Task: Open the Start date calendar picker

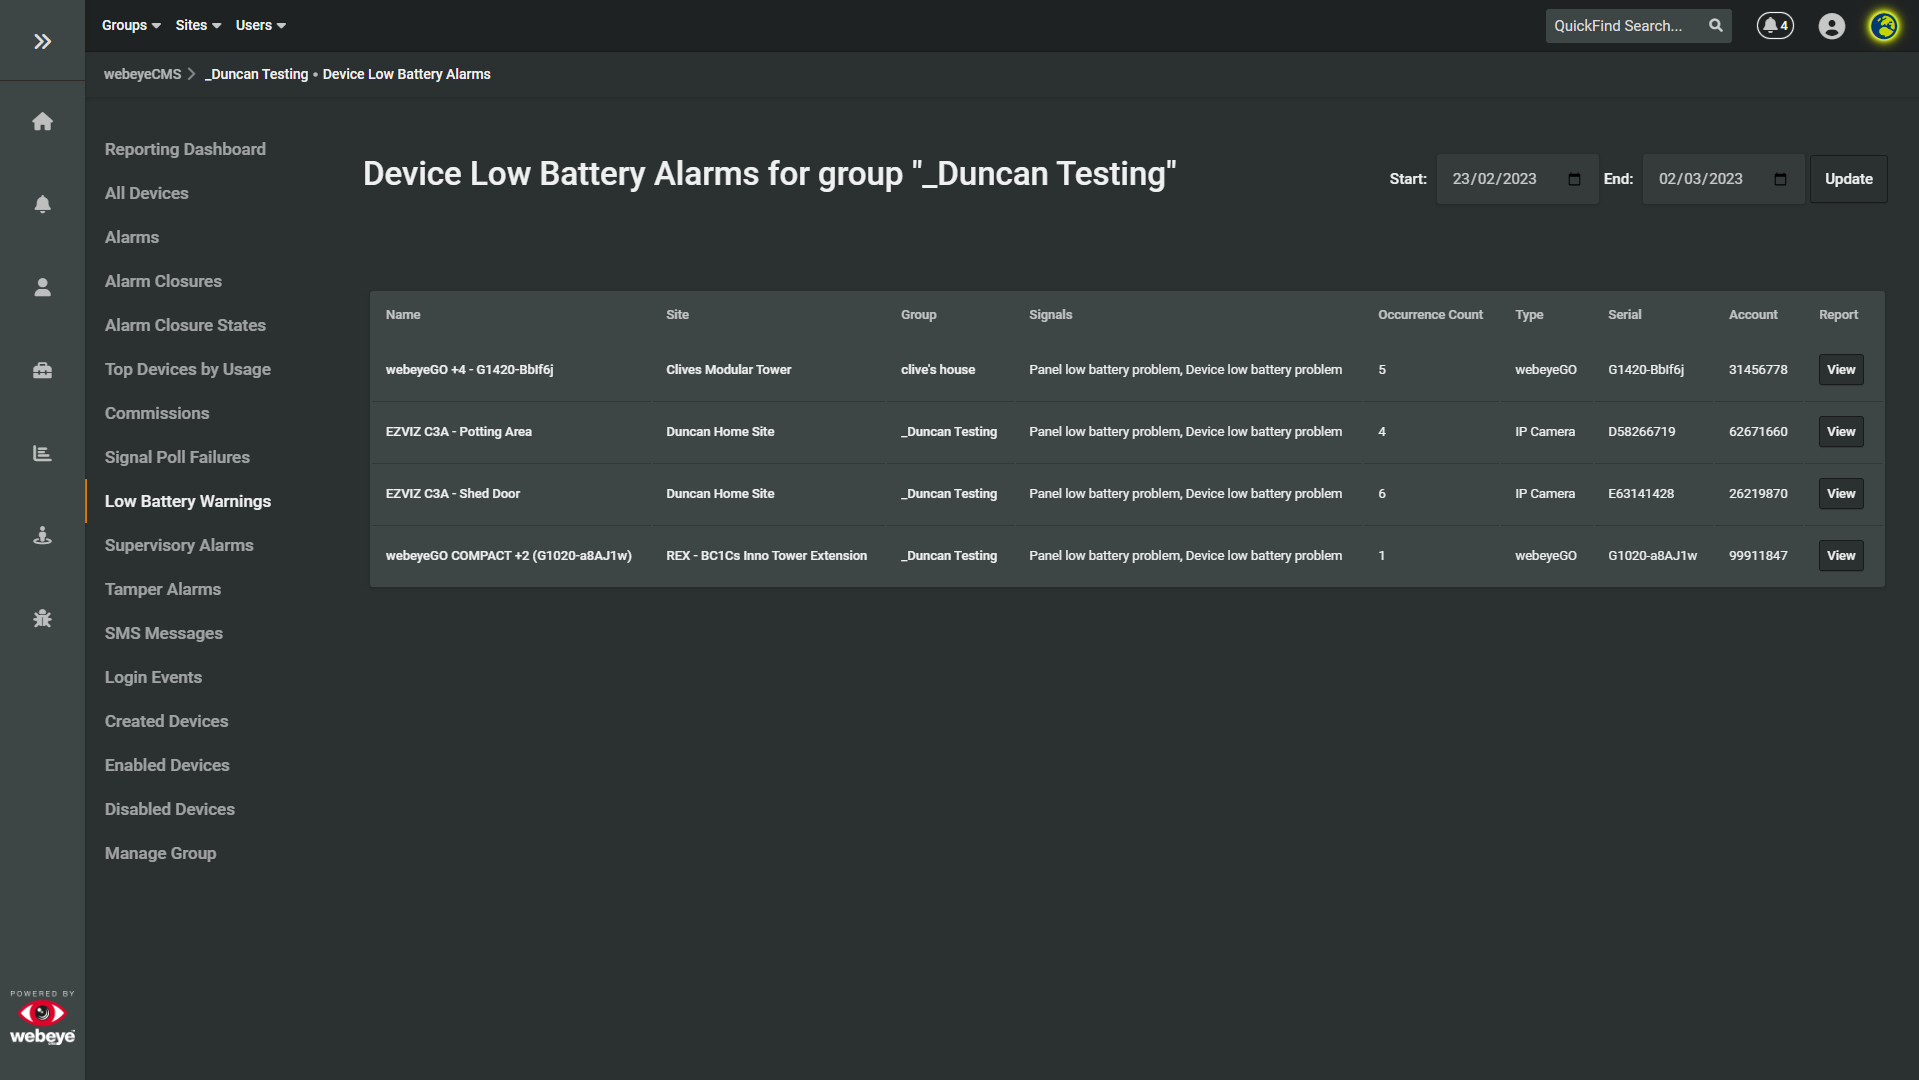Action: click(1574, 179)
